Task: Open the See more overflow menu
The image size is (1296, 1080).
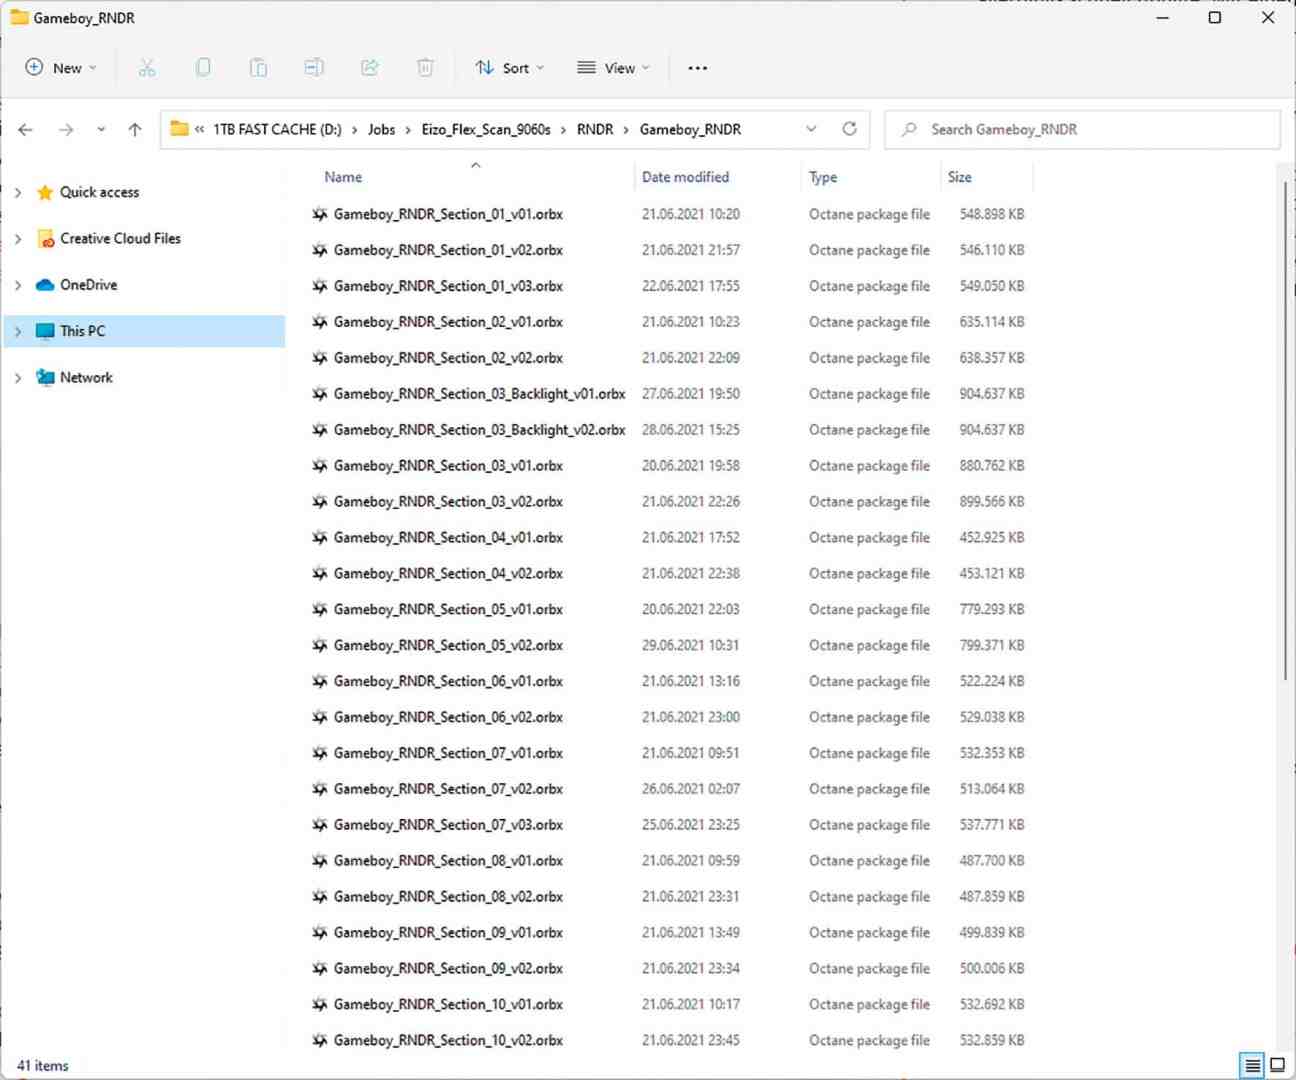Action: tap(697, 67)
